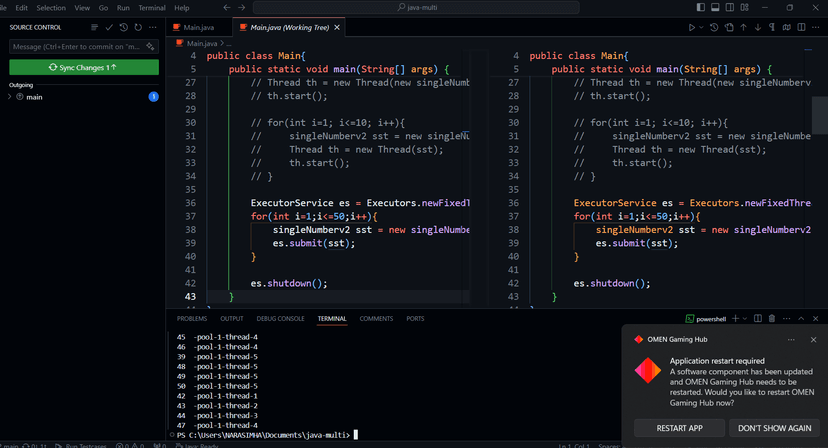
Task: Refresh the Source Control panel
Action: (x=137, y=27)
